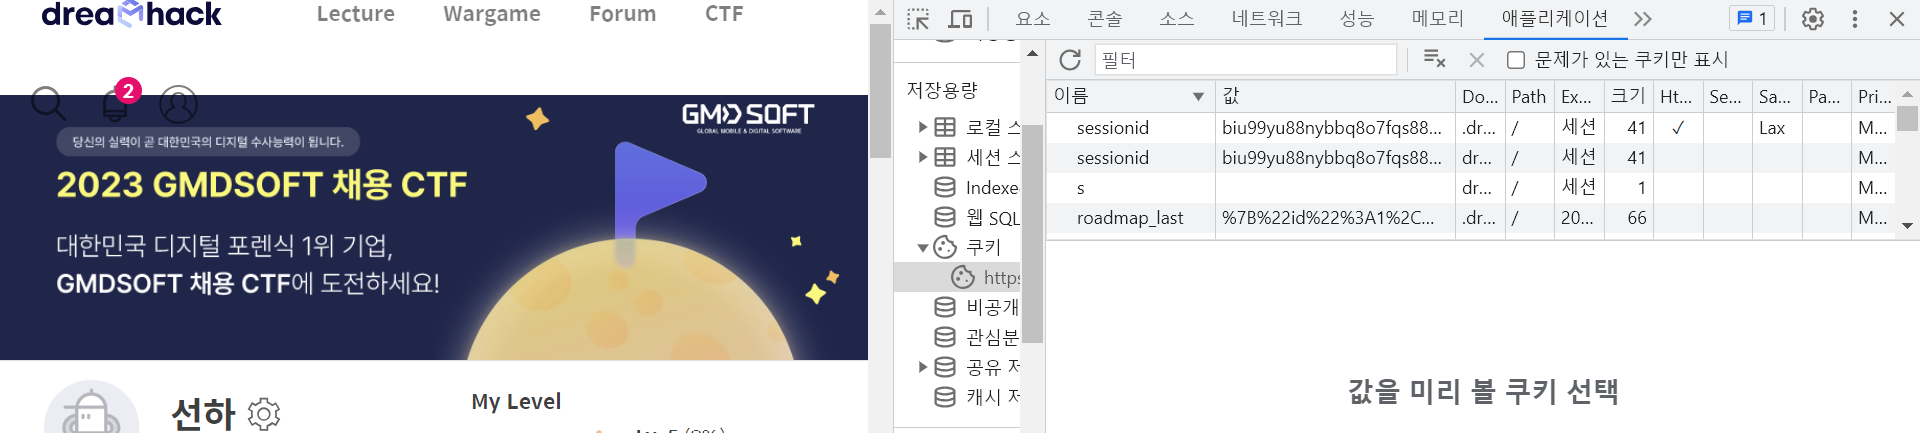The height and width of the screenshot is (433, 1920).
Task: Show more DevTools tabs chevron
Action: click(x=1643, y=19)
